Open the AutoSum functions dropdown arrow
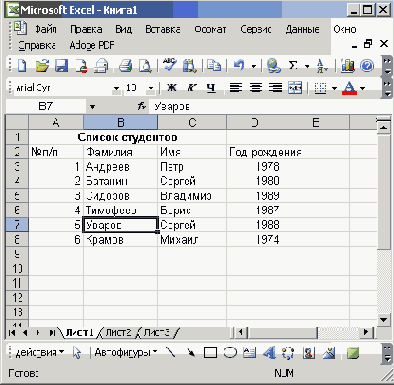394x385 pixels. pos(307,66)
